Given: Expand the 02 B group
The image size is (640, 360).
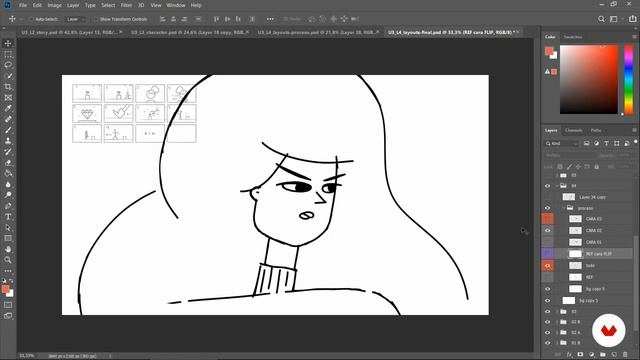Looking at the screenshot, I should [x=558, y=322].
